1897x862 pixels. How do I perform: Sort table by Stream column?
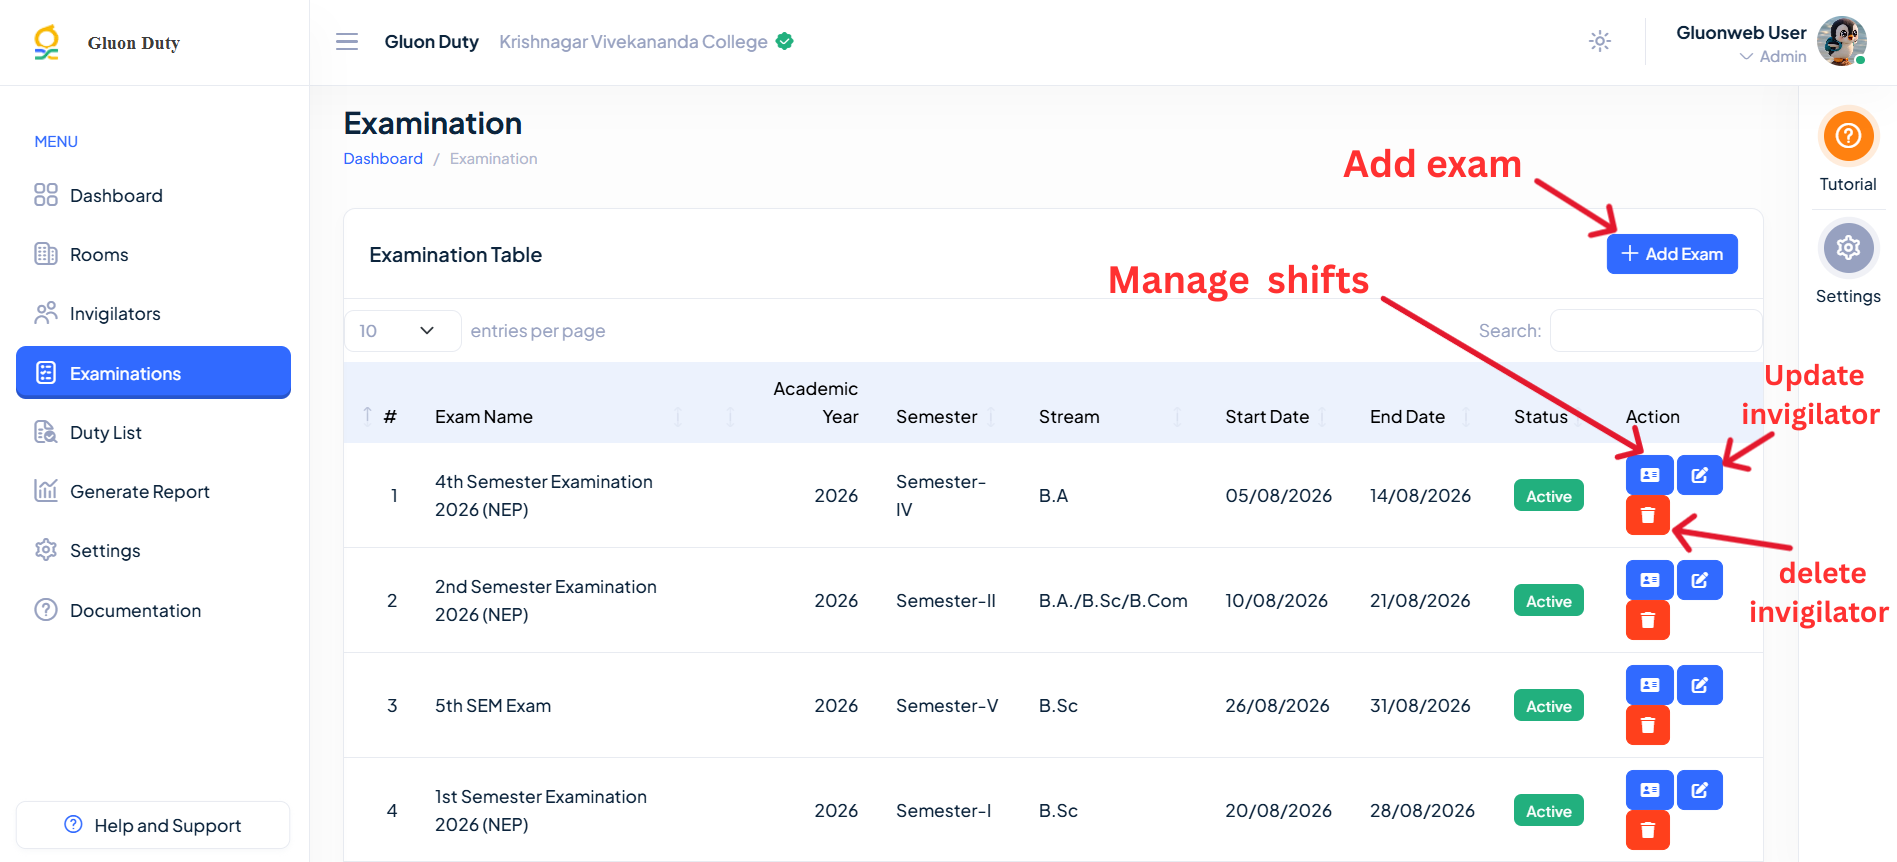[1068, 417]
